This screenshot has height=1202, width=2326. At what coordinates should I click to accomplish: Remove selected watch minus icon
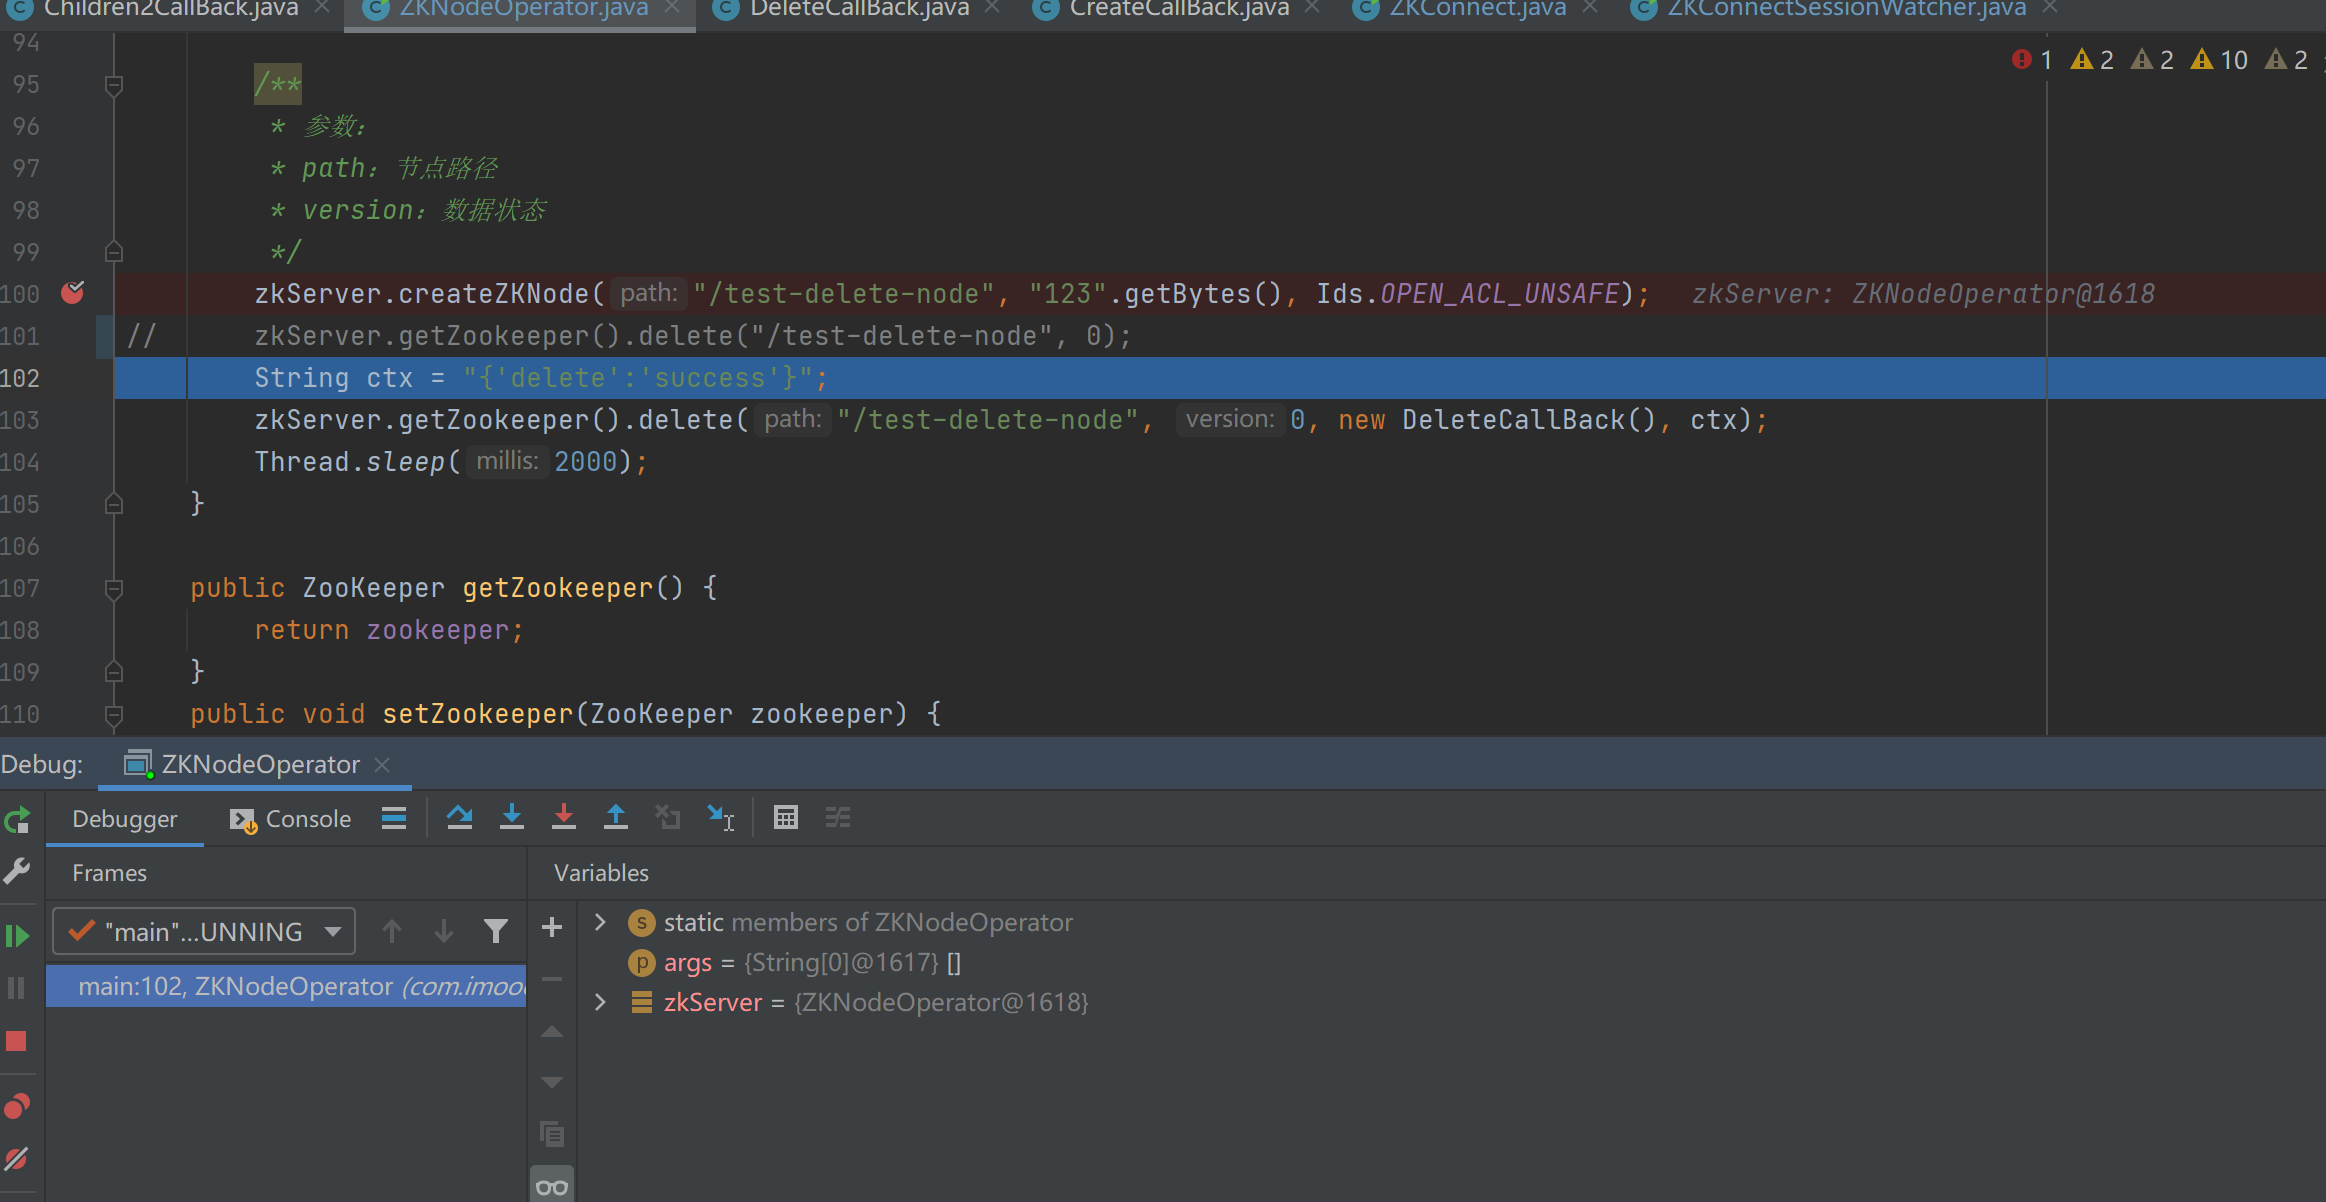[x=552, y=979]
